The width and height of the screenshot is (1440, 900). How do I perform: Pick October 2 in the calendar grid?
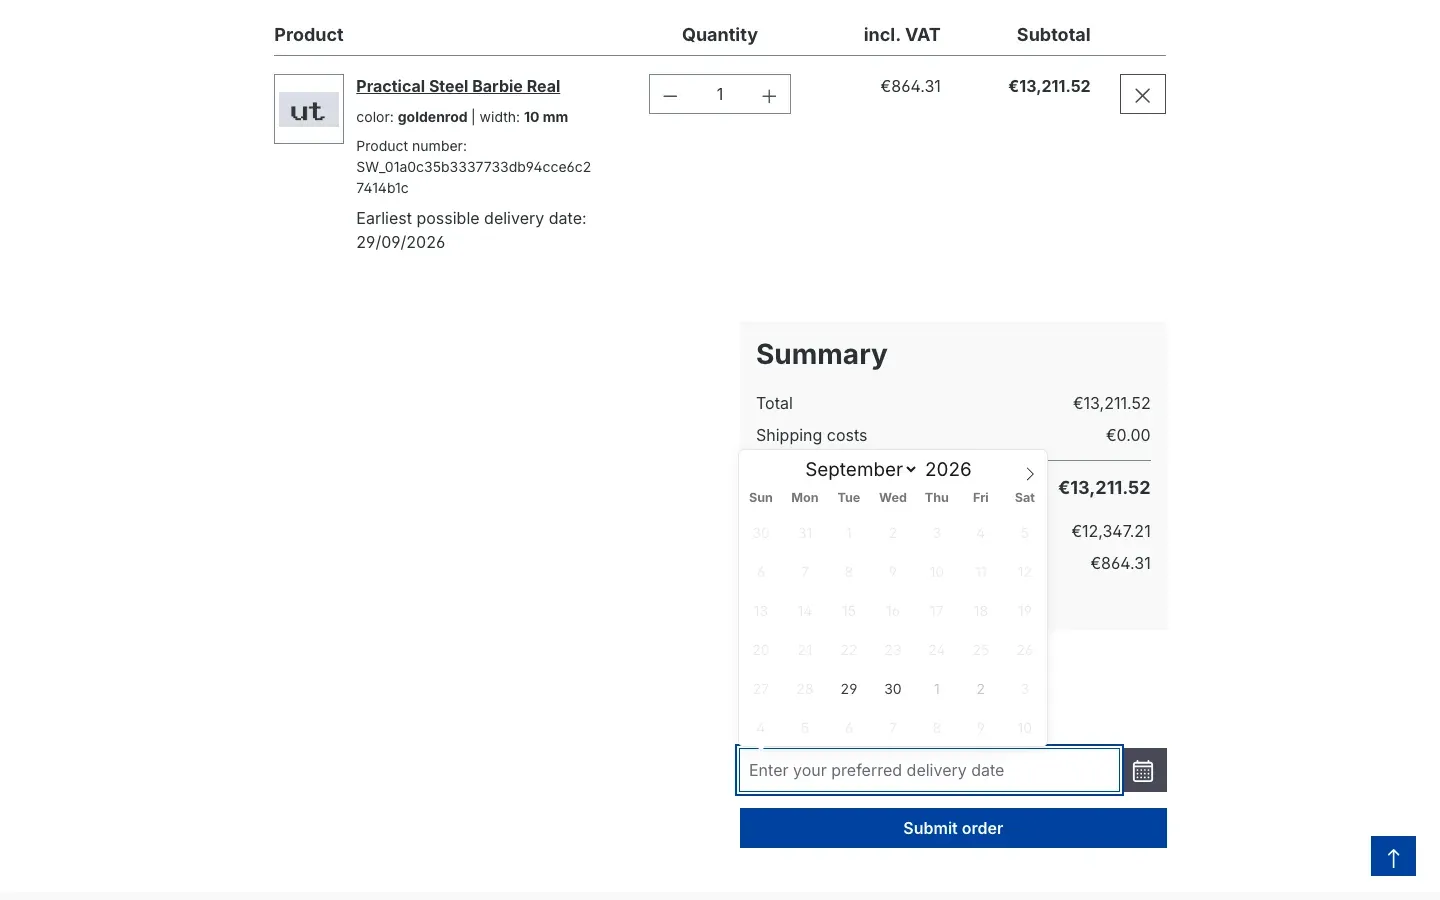click(981, 689)
